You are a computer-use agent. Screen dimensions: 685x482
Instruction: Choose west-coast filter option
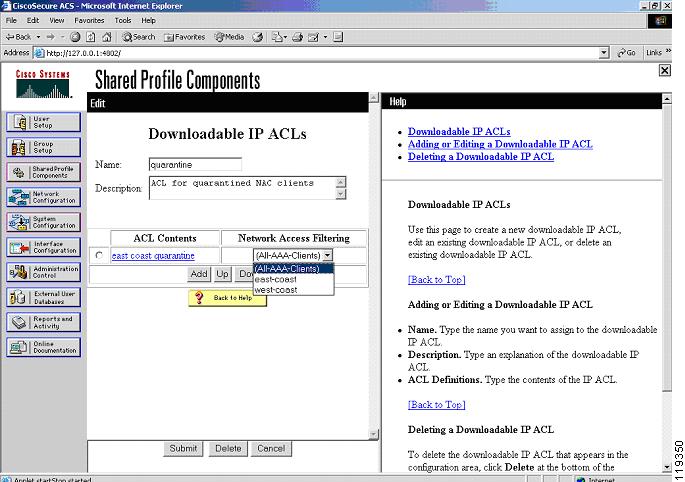click(x=294, y=290)
